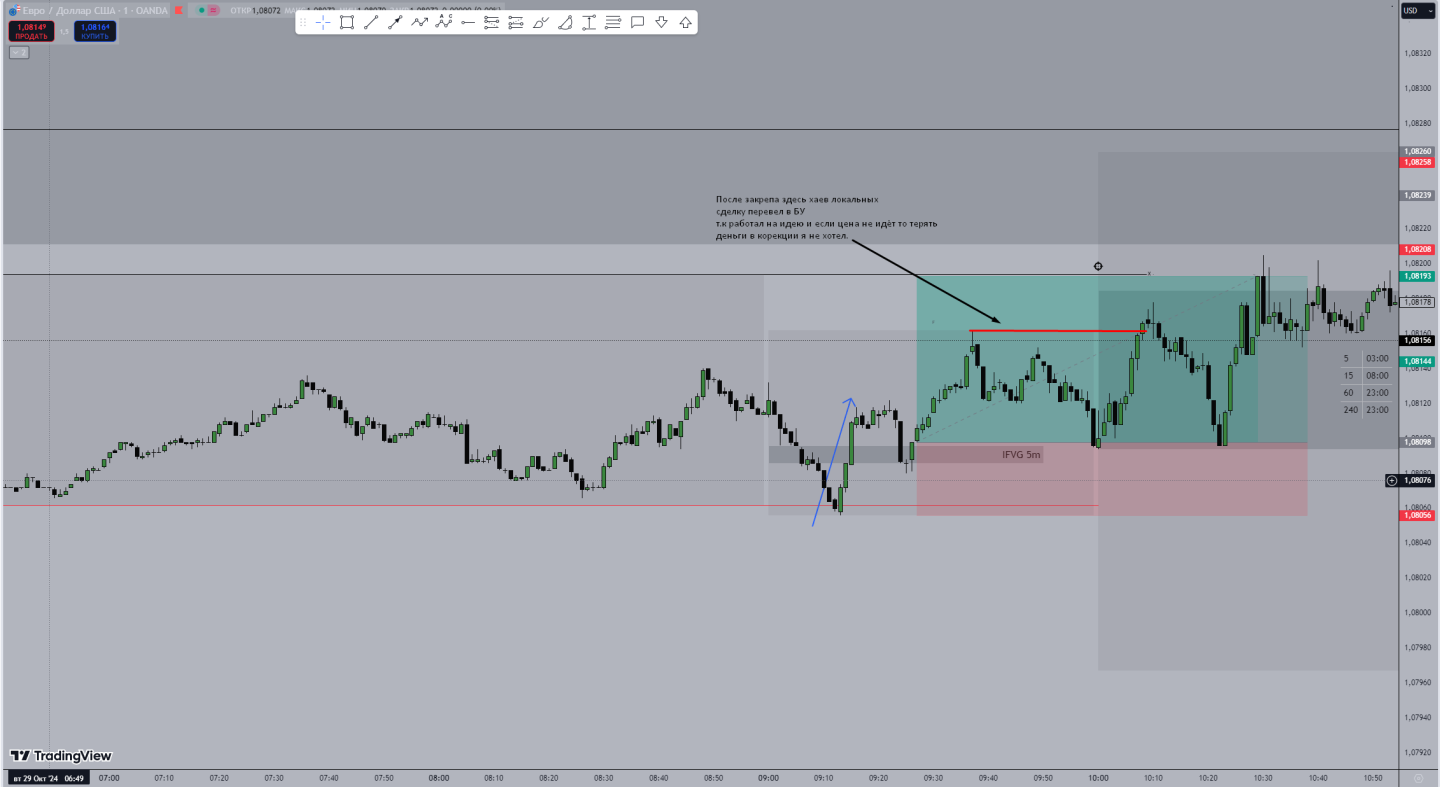Select the trend line tool
The image size is (1440, 787).
[371, 22]
